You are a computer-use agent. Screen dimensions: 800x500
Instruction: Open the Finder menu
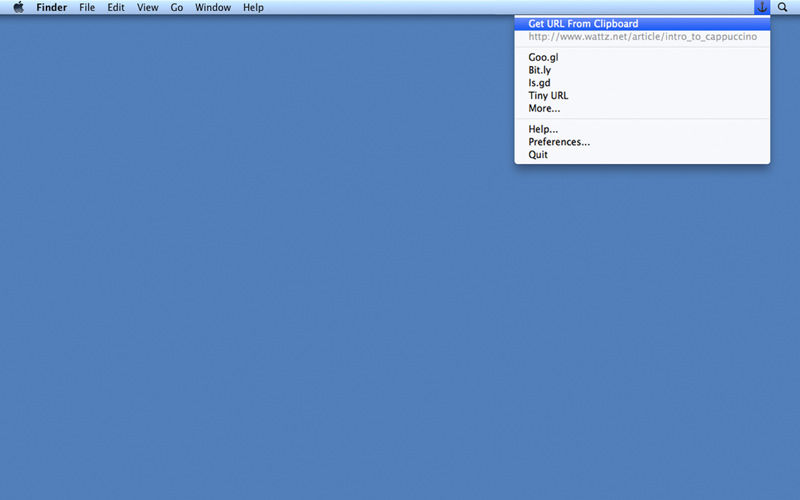[x=52, y=7]
